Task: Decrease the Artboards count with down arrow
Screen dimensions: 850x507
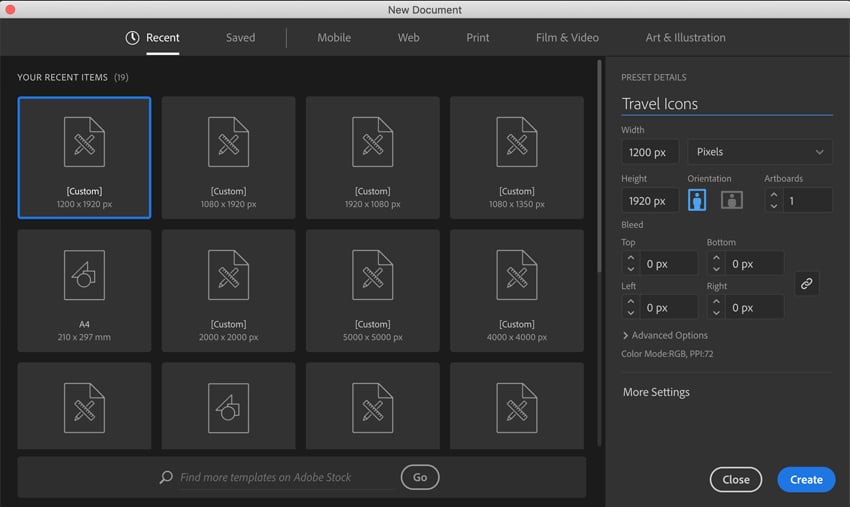Action: coord(774,206)
